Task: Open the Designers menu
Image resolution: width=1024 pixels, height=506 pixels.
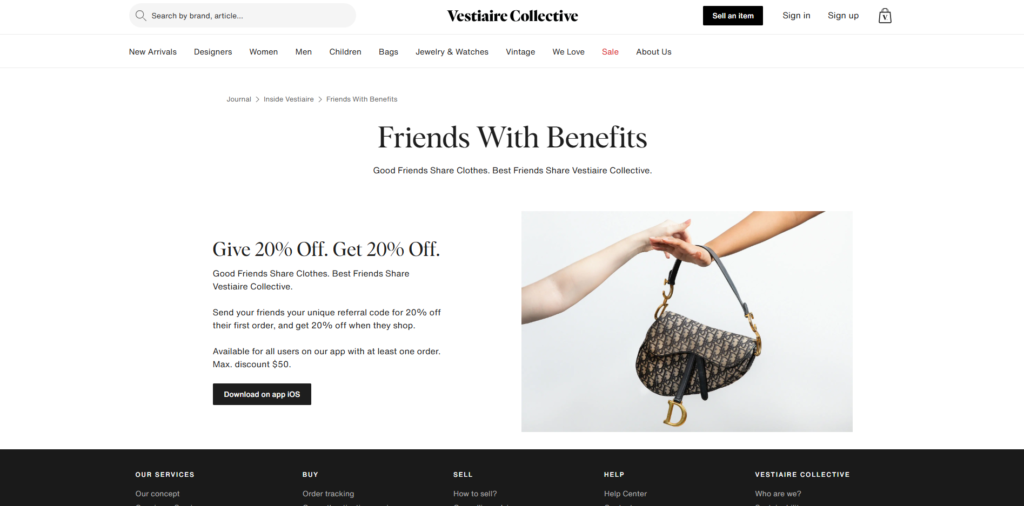Action: [x=213, y=52]
